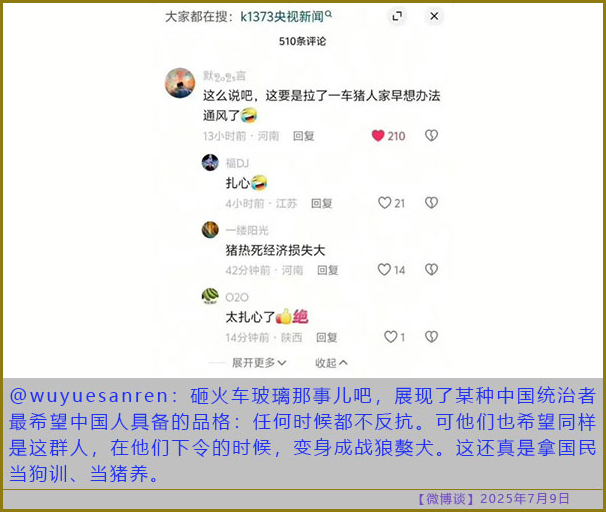The height and width of the screenshot is (512, 606).
Task: Open top commenter's avatar profile
Action: coord(180,83)
